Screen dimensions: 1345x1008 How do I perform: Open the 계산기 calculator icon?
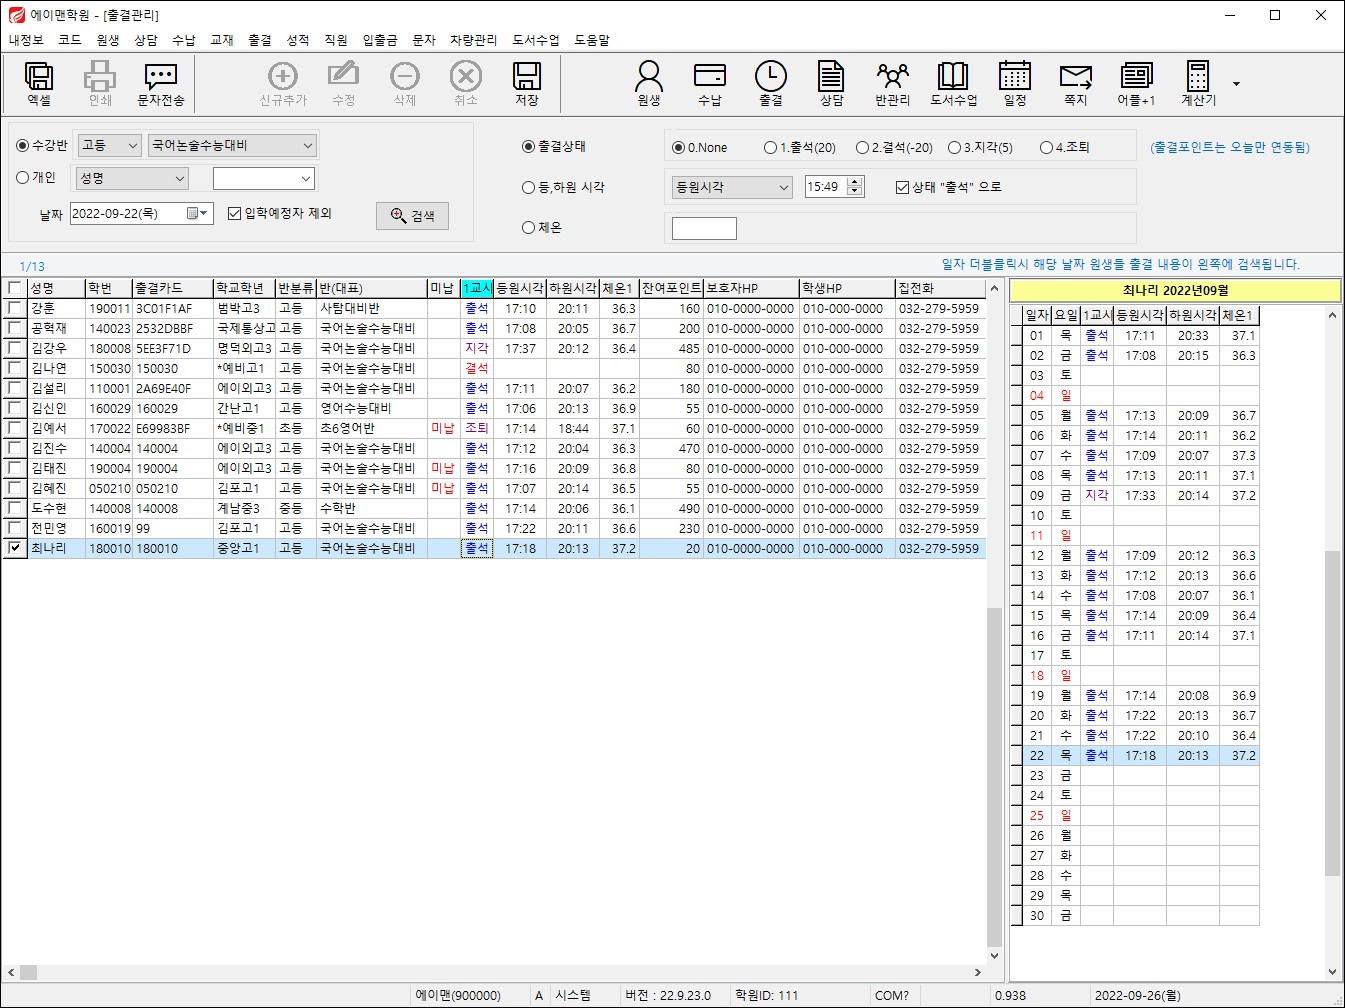point(1198,83)
